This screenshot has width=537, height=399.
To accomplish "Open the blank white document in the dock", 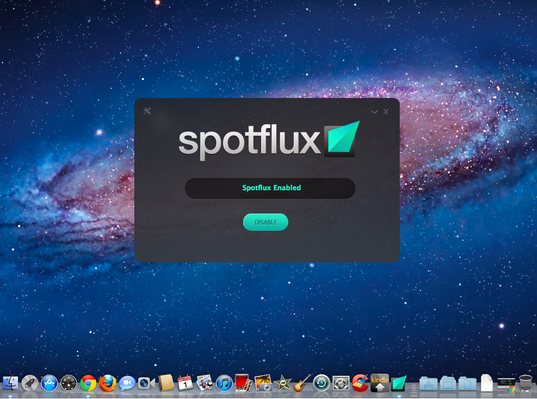I will pos(487,383).
